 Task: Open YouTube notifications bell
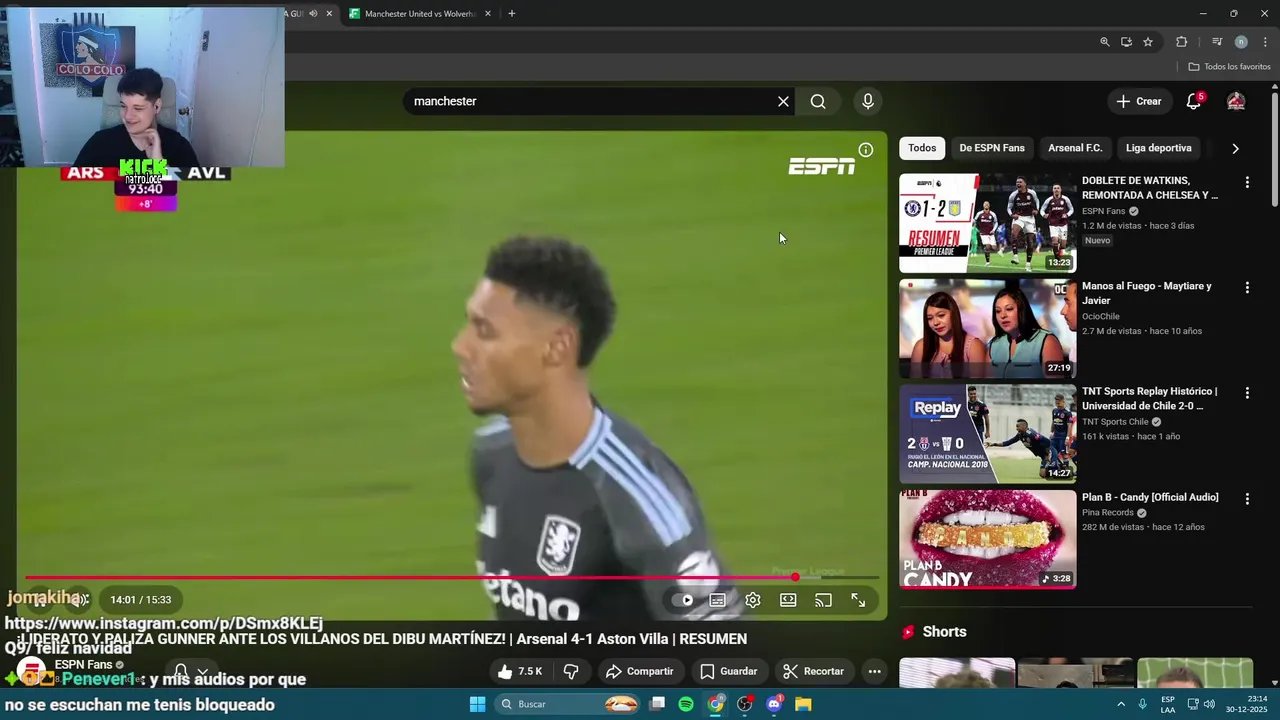pyautogui.click(x=1193, y=101)
